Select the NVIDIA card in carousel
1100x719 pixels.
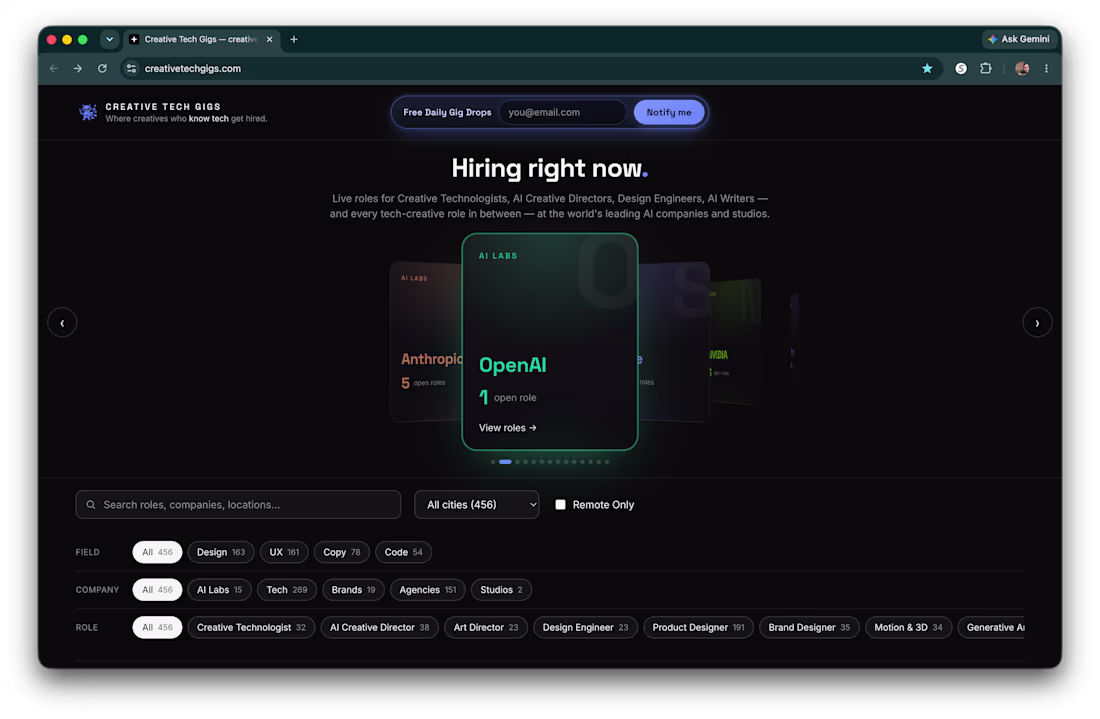pyautogui.click(x=735, y=342)
